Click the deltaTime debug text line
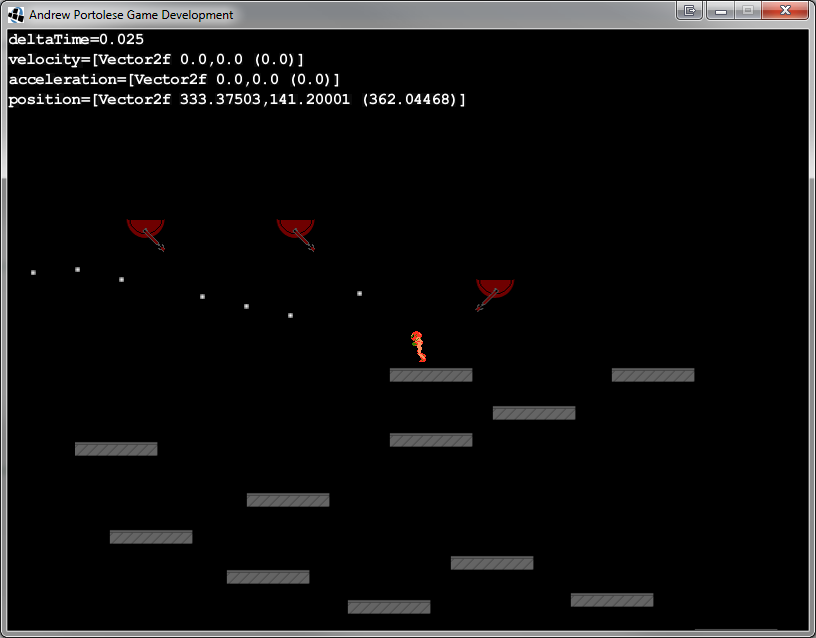The image size is (816, 638). (76, 40)
